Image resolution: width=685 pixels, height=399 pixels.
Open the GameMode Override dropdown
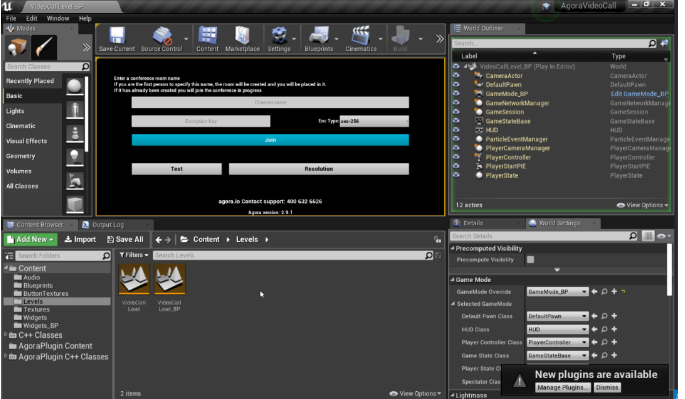[557, 291]
